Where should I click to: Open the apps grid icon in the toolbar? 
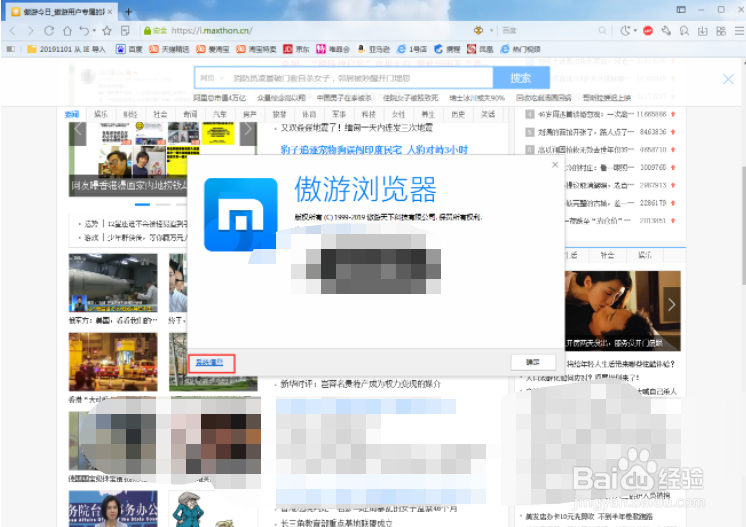tap(721, 31)
